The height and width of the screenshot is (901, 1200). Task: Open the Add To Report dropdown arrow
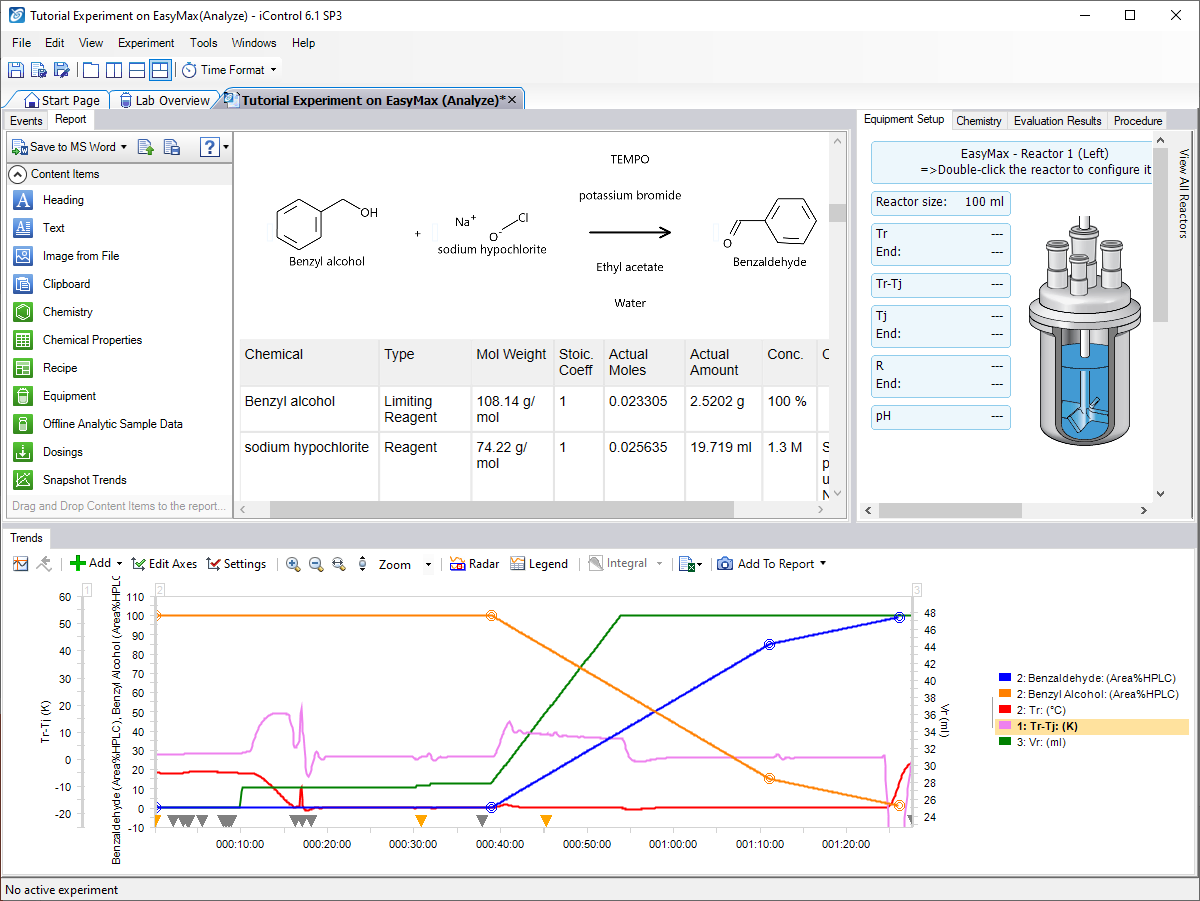823,564
